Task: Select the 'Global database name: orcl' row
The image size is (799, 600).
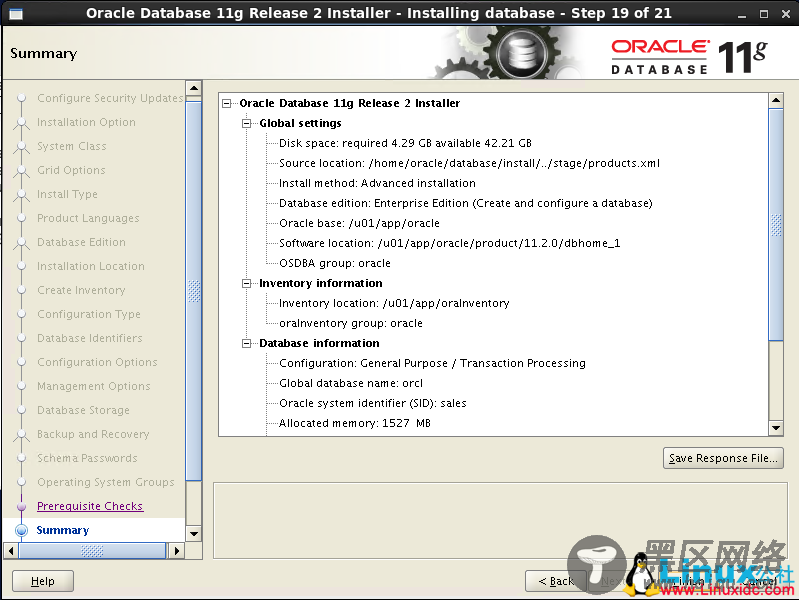Action: click(x=351, y=383)
